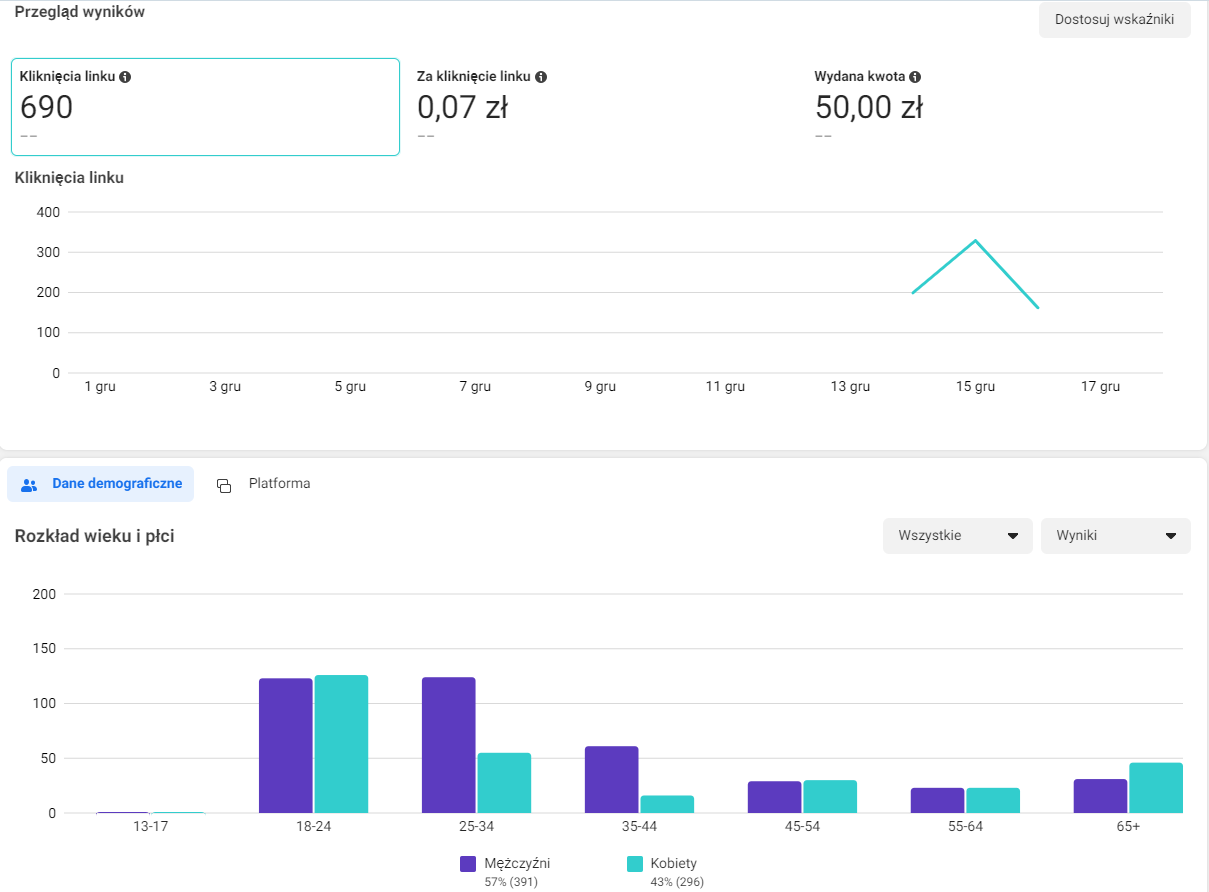1209x892 pixels.
Task: Click info icon beside Za kliknięcie linku
Action: point(541,77)
